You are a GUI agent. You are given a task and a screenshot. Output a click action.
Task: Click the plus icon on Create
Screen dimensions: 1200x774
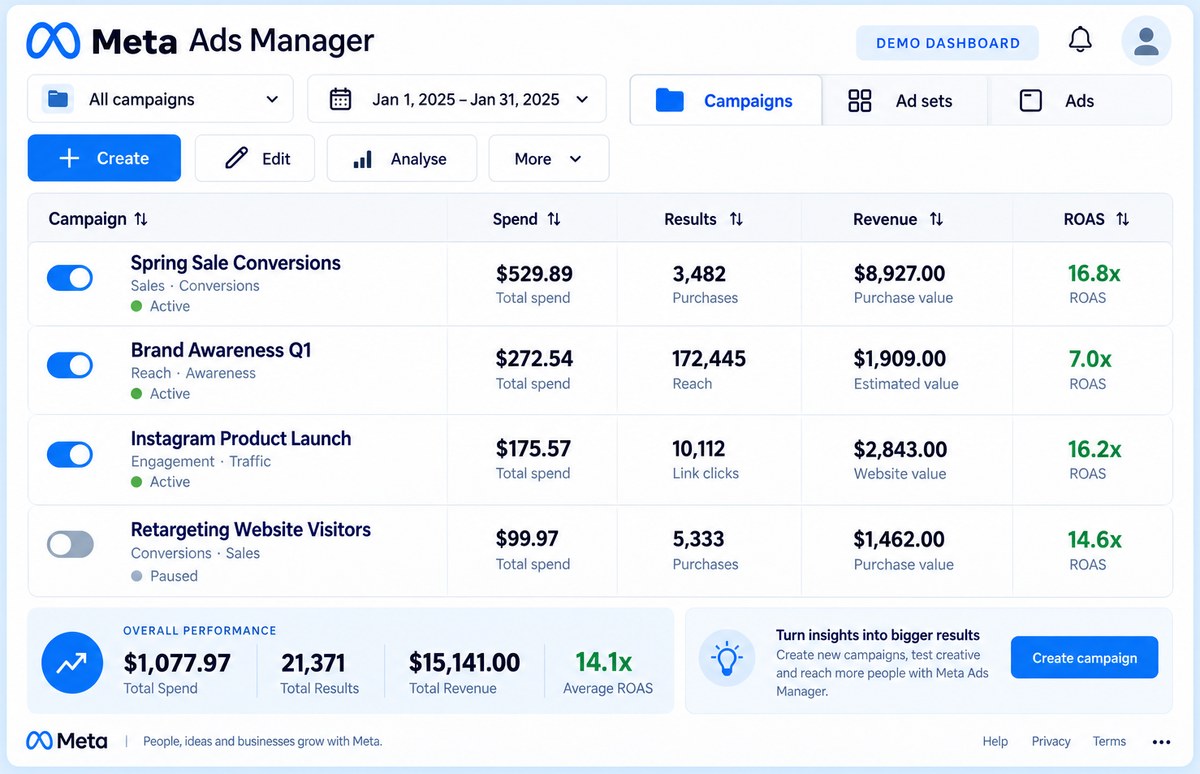(x=69, y=158)
